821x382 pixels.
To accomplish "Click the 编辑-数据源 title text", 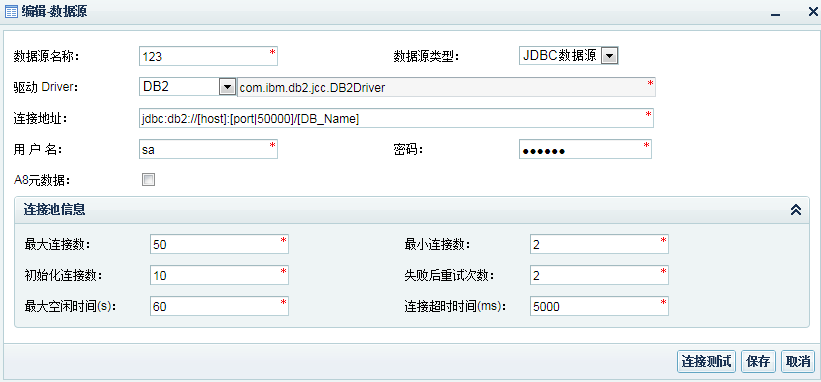I will pos(54,13).
